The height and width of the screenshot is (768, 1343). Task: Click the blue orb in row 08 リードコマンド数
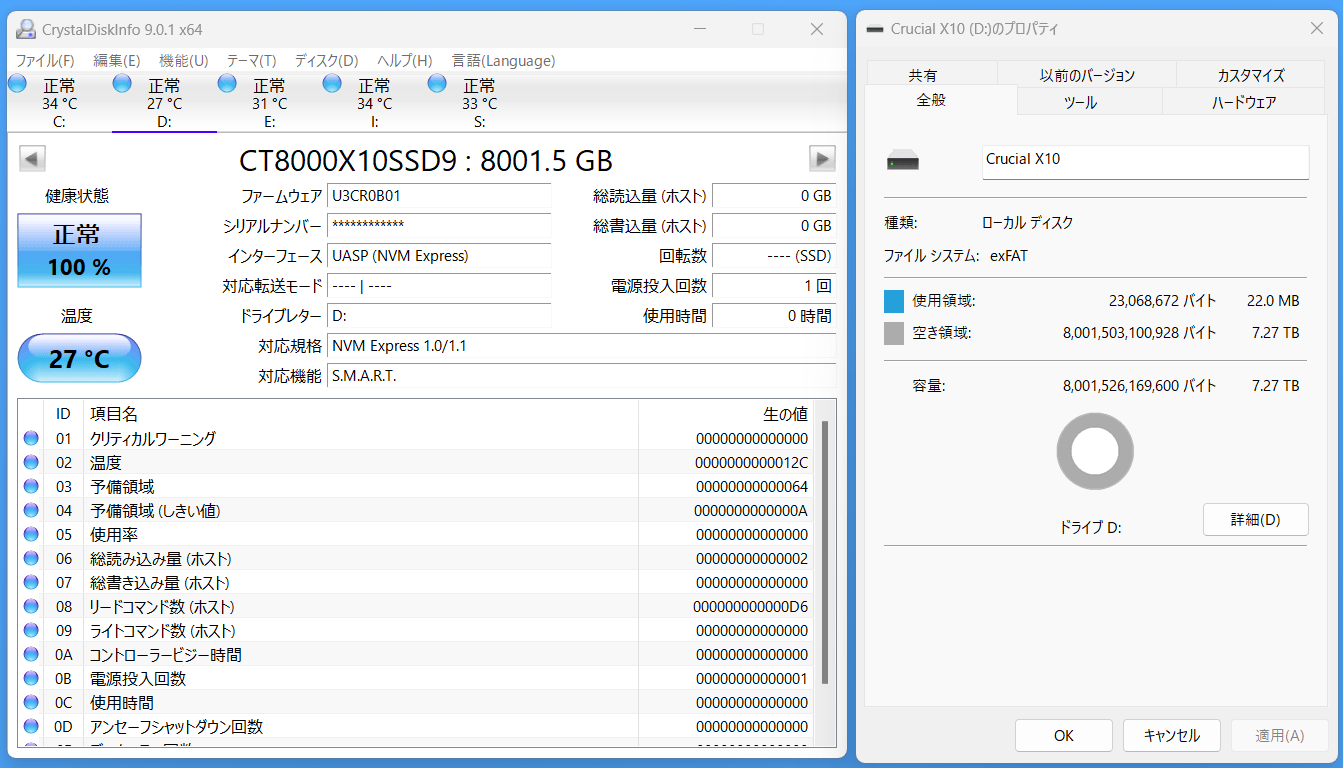pyautogui.click(x=31, y=606)
